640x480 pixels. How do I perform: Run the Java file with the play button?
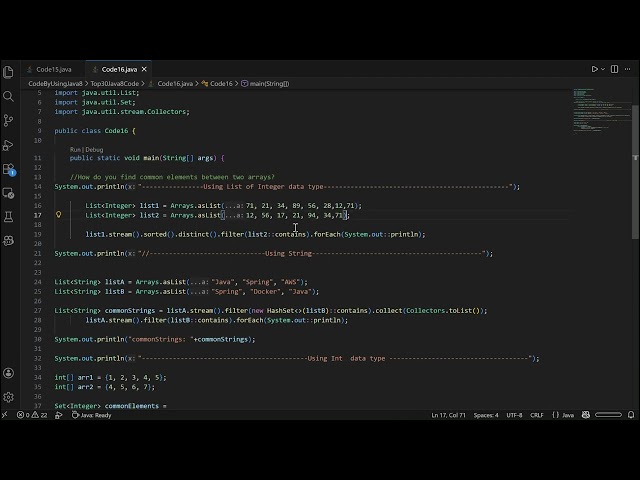[x=595, y=69]
